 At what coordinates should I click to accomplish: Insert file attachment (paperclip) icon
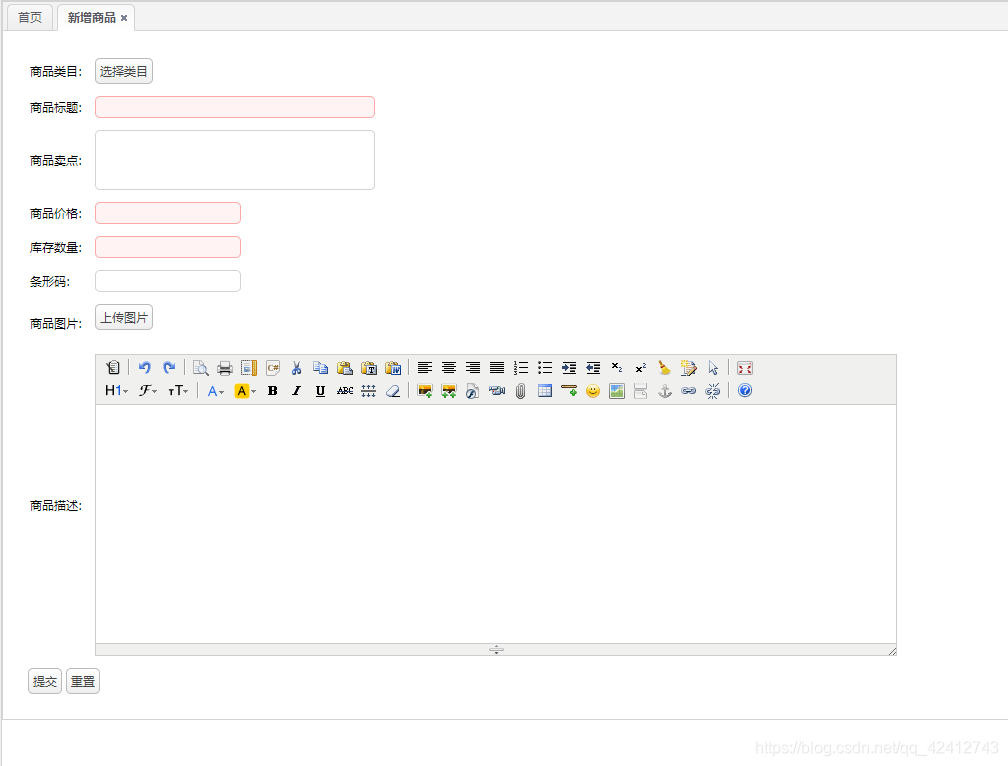coord(521,391)
